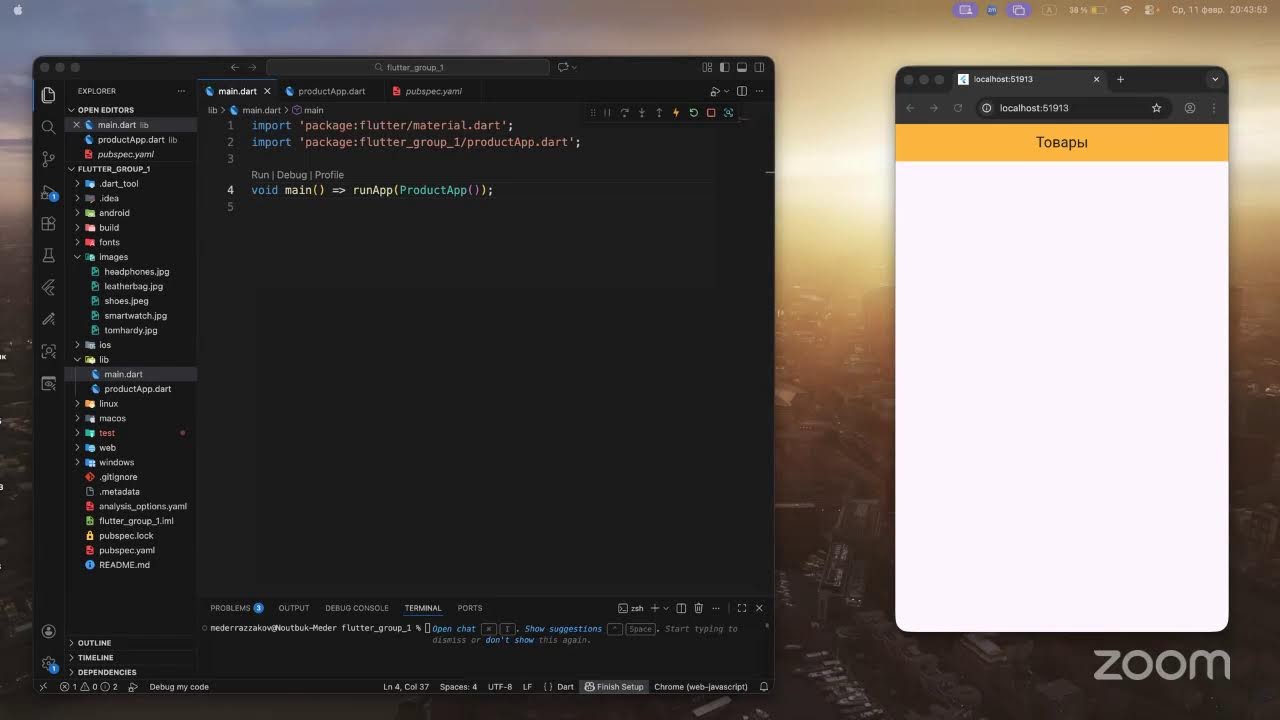Click Debug my code in the status bar
Screen dimensions: 1280x720
pyautogui.click(x=179, y=687)
